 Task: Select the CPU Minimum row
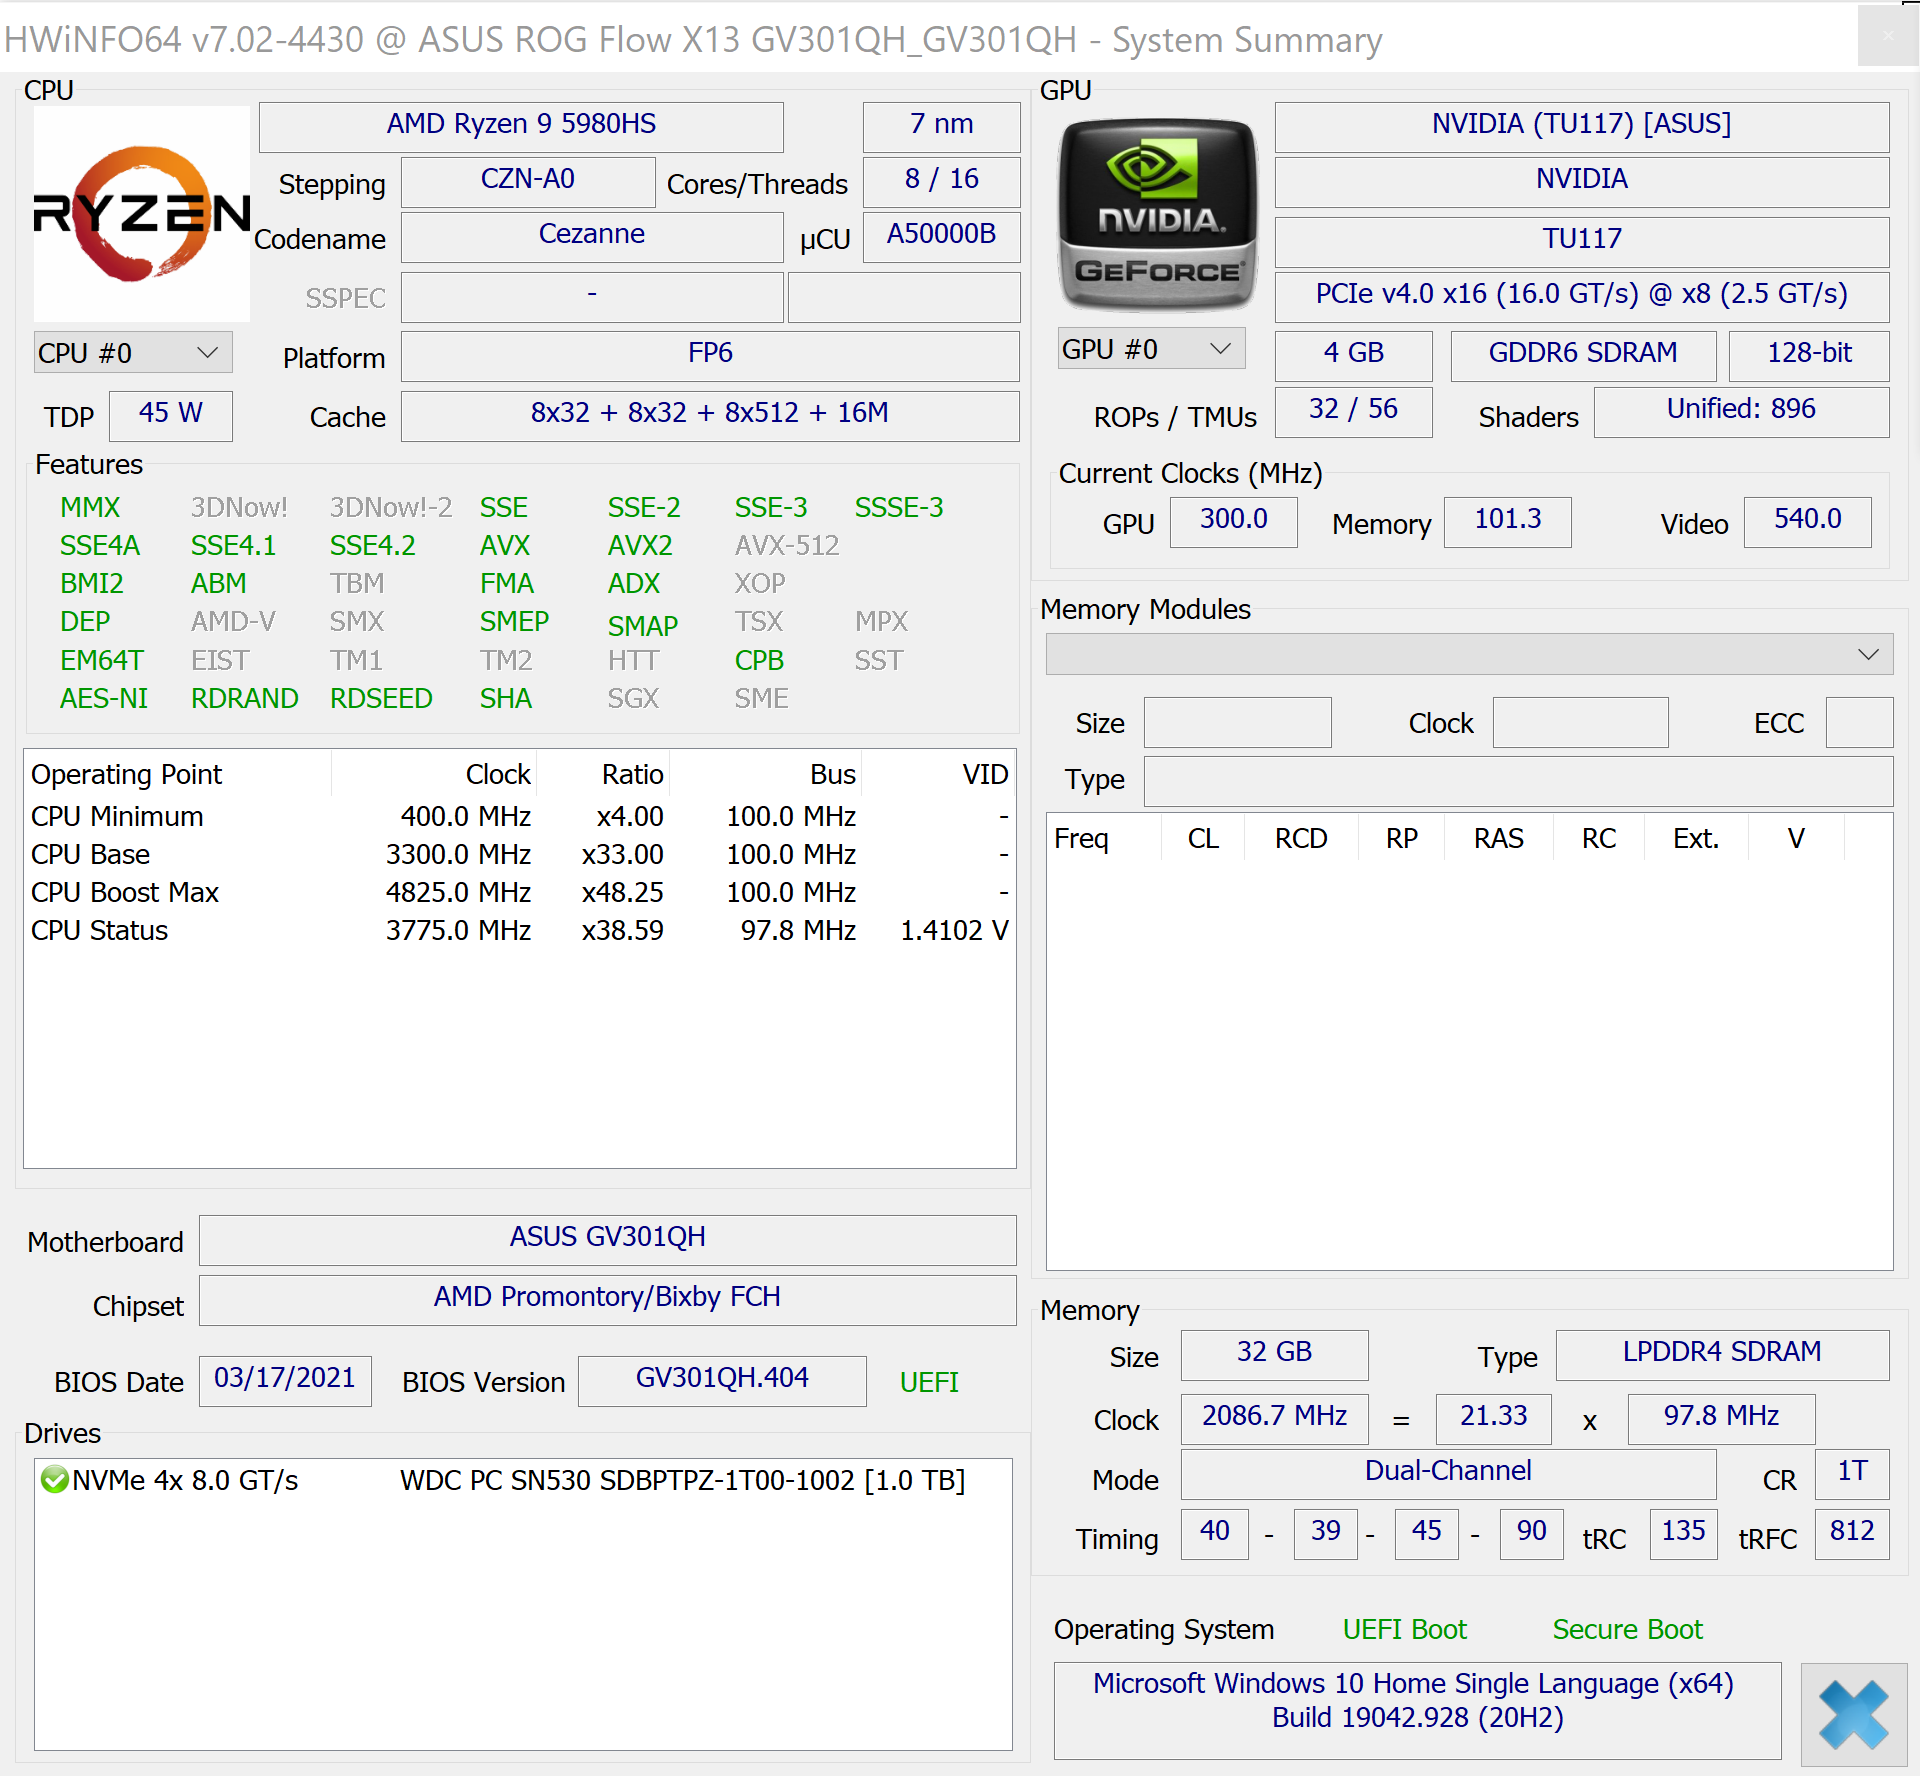520,816
